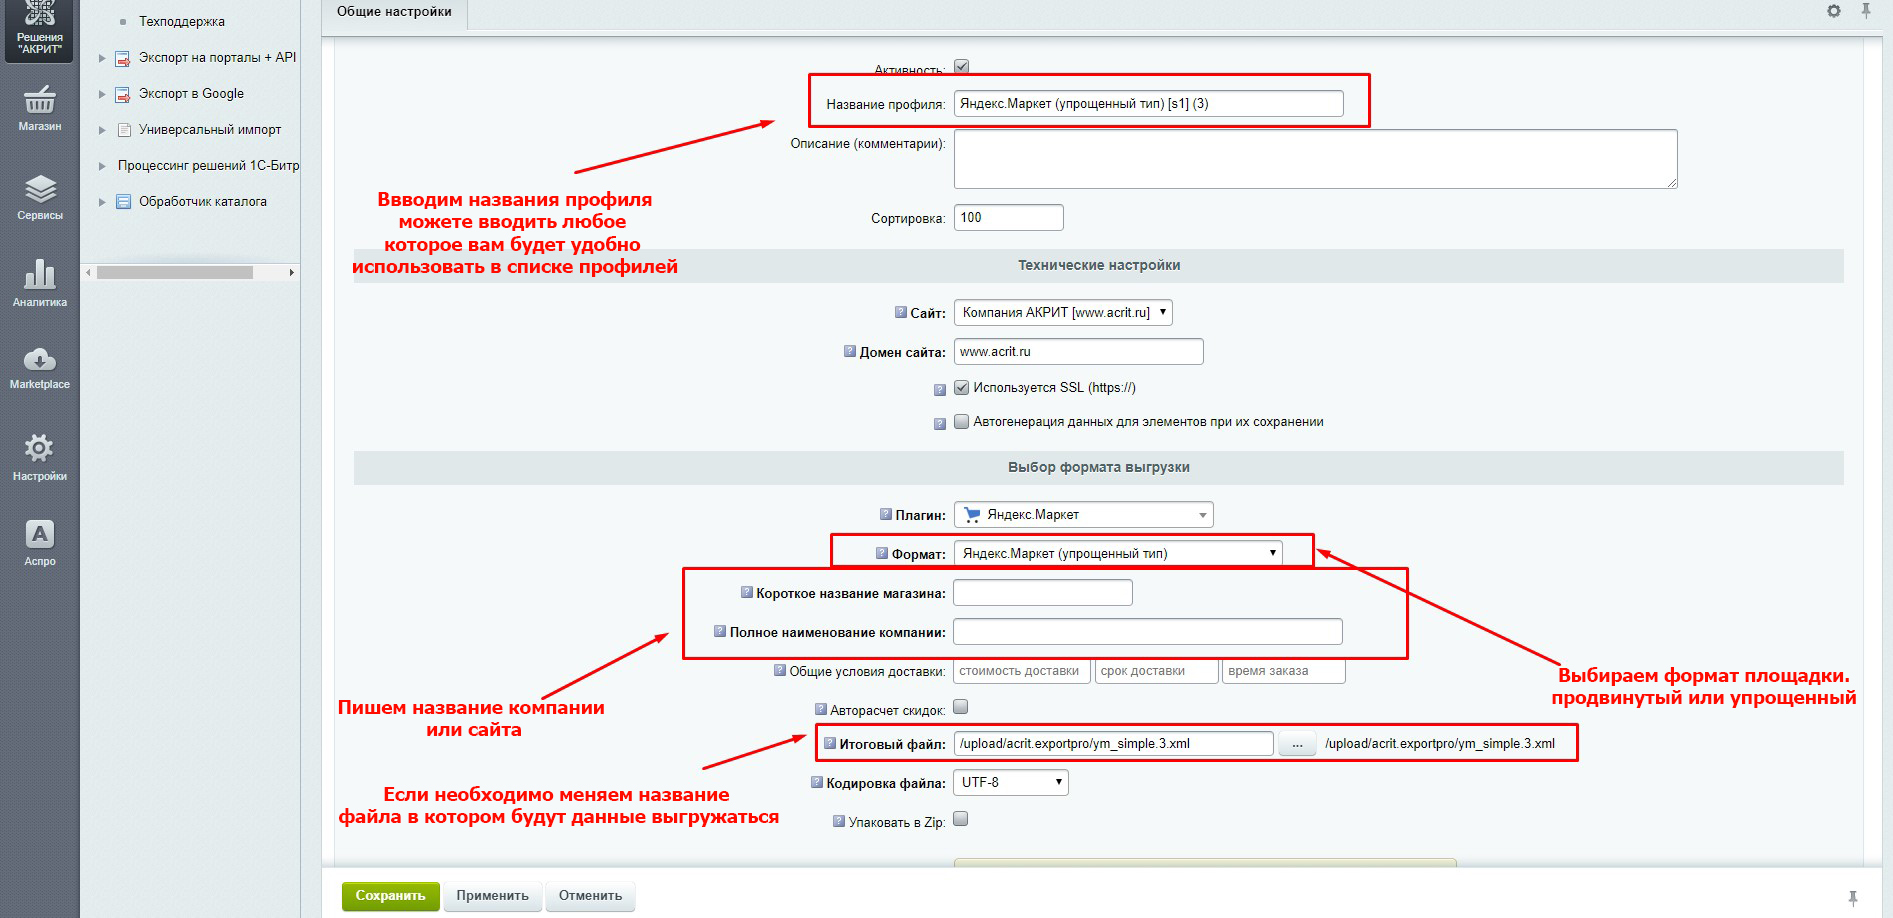Click the green Сохранить button
This screenshot has height=918, width=1893.
[x=390, y=896]
